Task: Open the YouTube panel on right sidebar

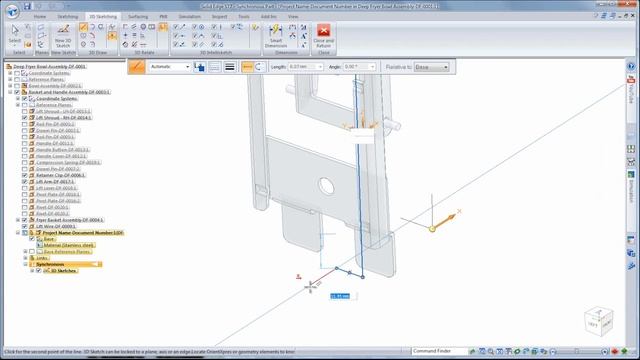Action: [x=631, y=89]
